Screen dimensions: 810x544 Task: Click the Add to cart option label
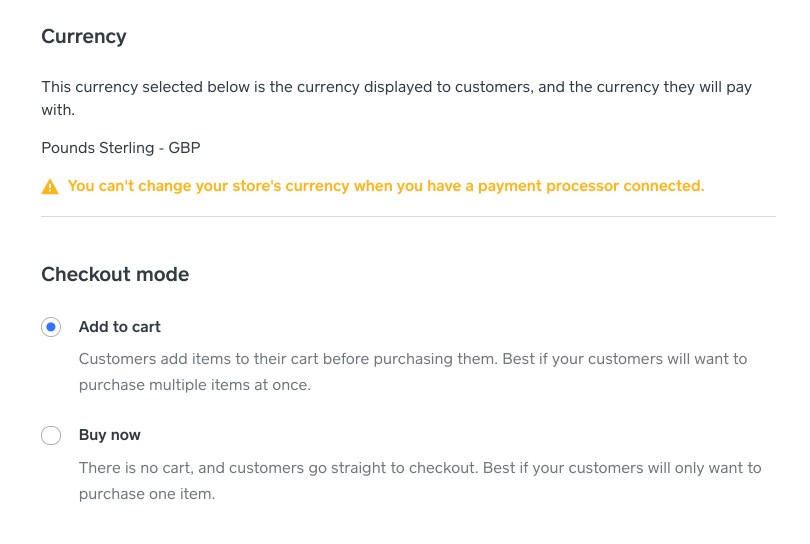[119, 327]
